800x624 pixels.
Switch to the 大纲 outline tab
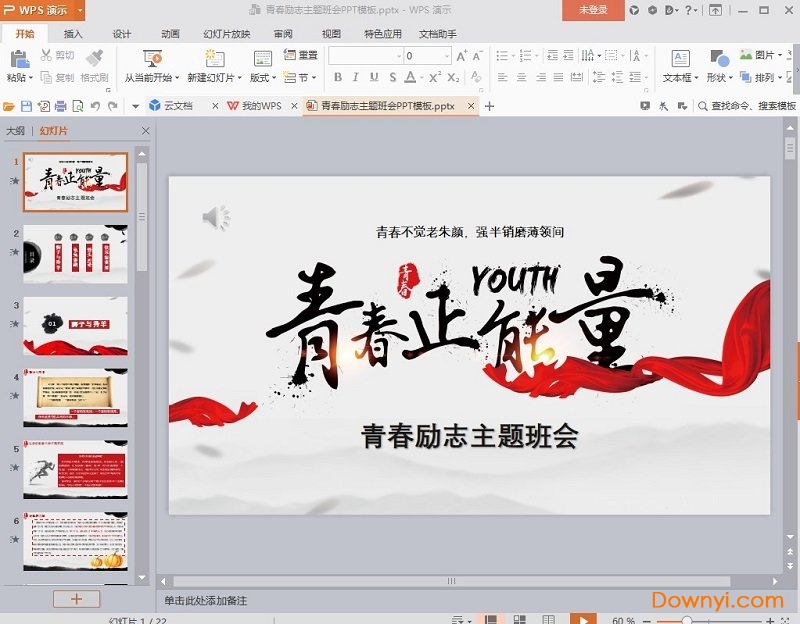17,130
